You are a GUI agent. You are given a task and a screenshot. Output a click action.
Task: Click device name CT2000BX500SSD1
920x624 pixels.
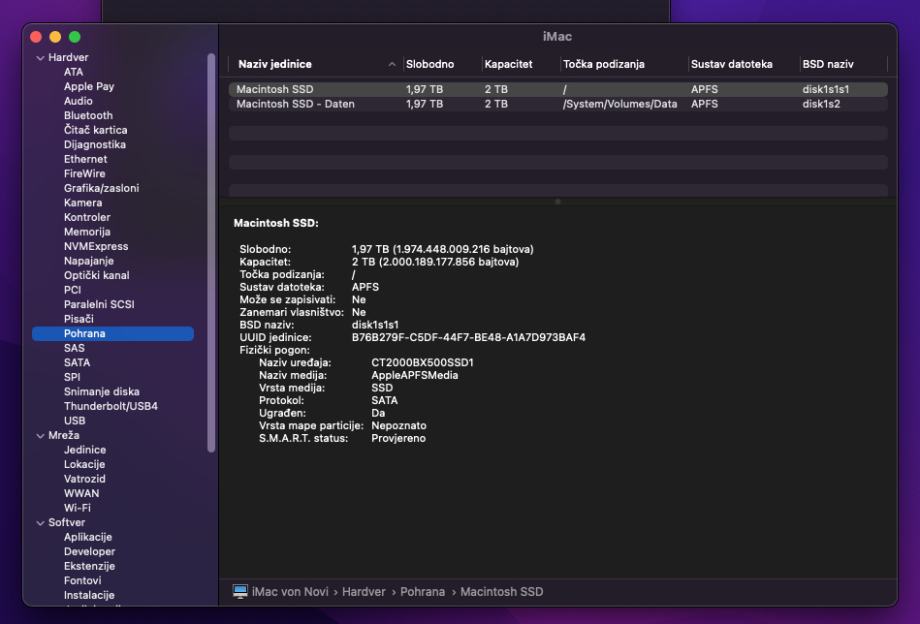click(422, 363)
